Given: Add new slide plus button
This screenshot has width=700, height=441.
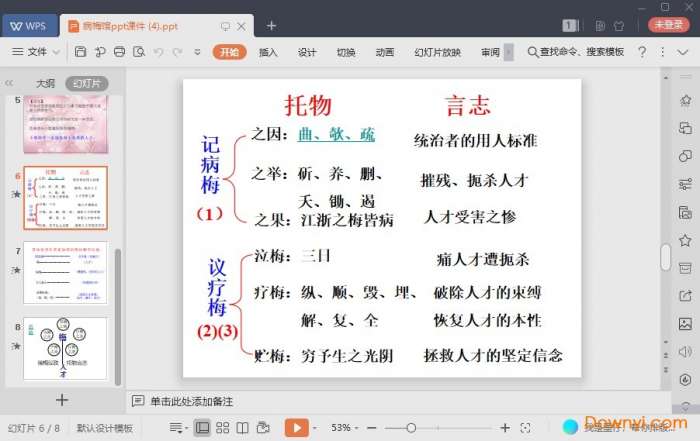Looking at the screenshot, I should pos(62,399).
